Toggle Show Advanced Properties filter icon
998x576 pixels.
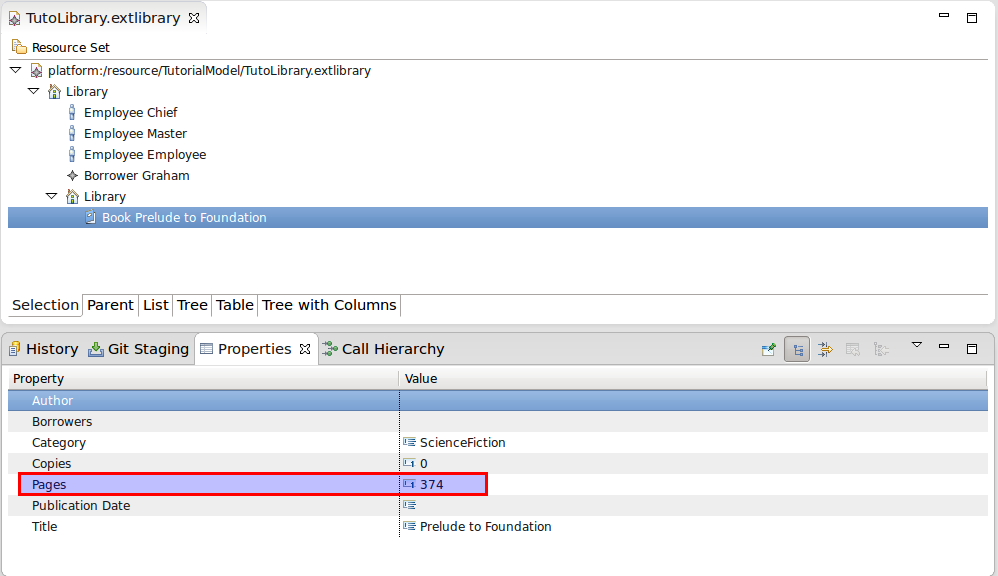[825, 349]
